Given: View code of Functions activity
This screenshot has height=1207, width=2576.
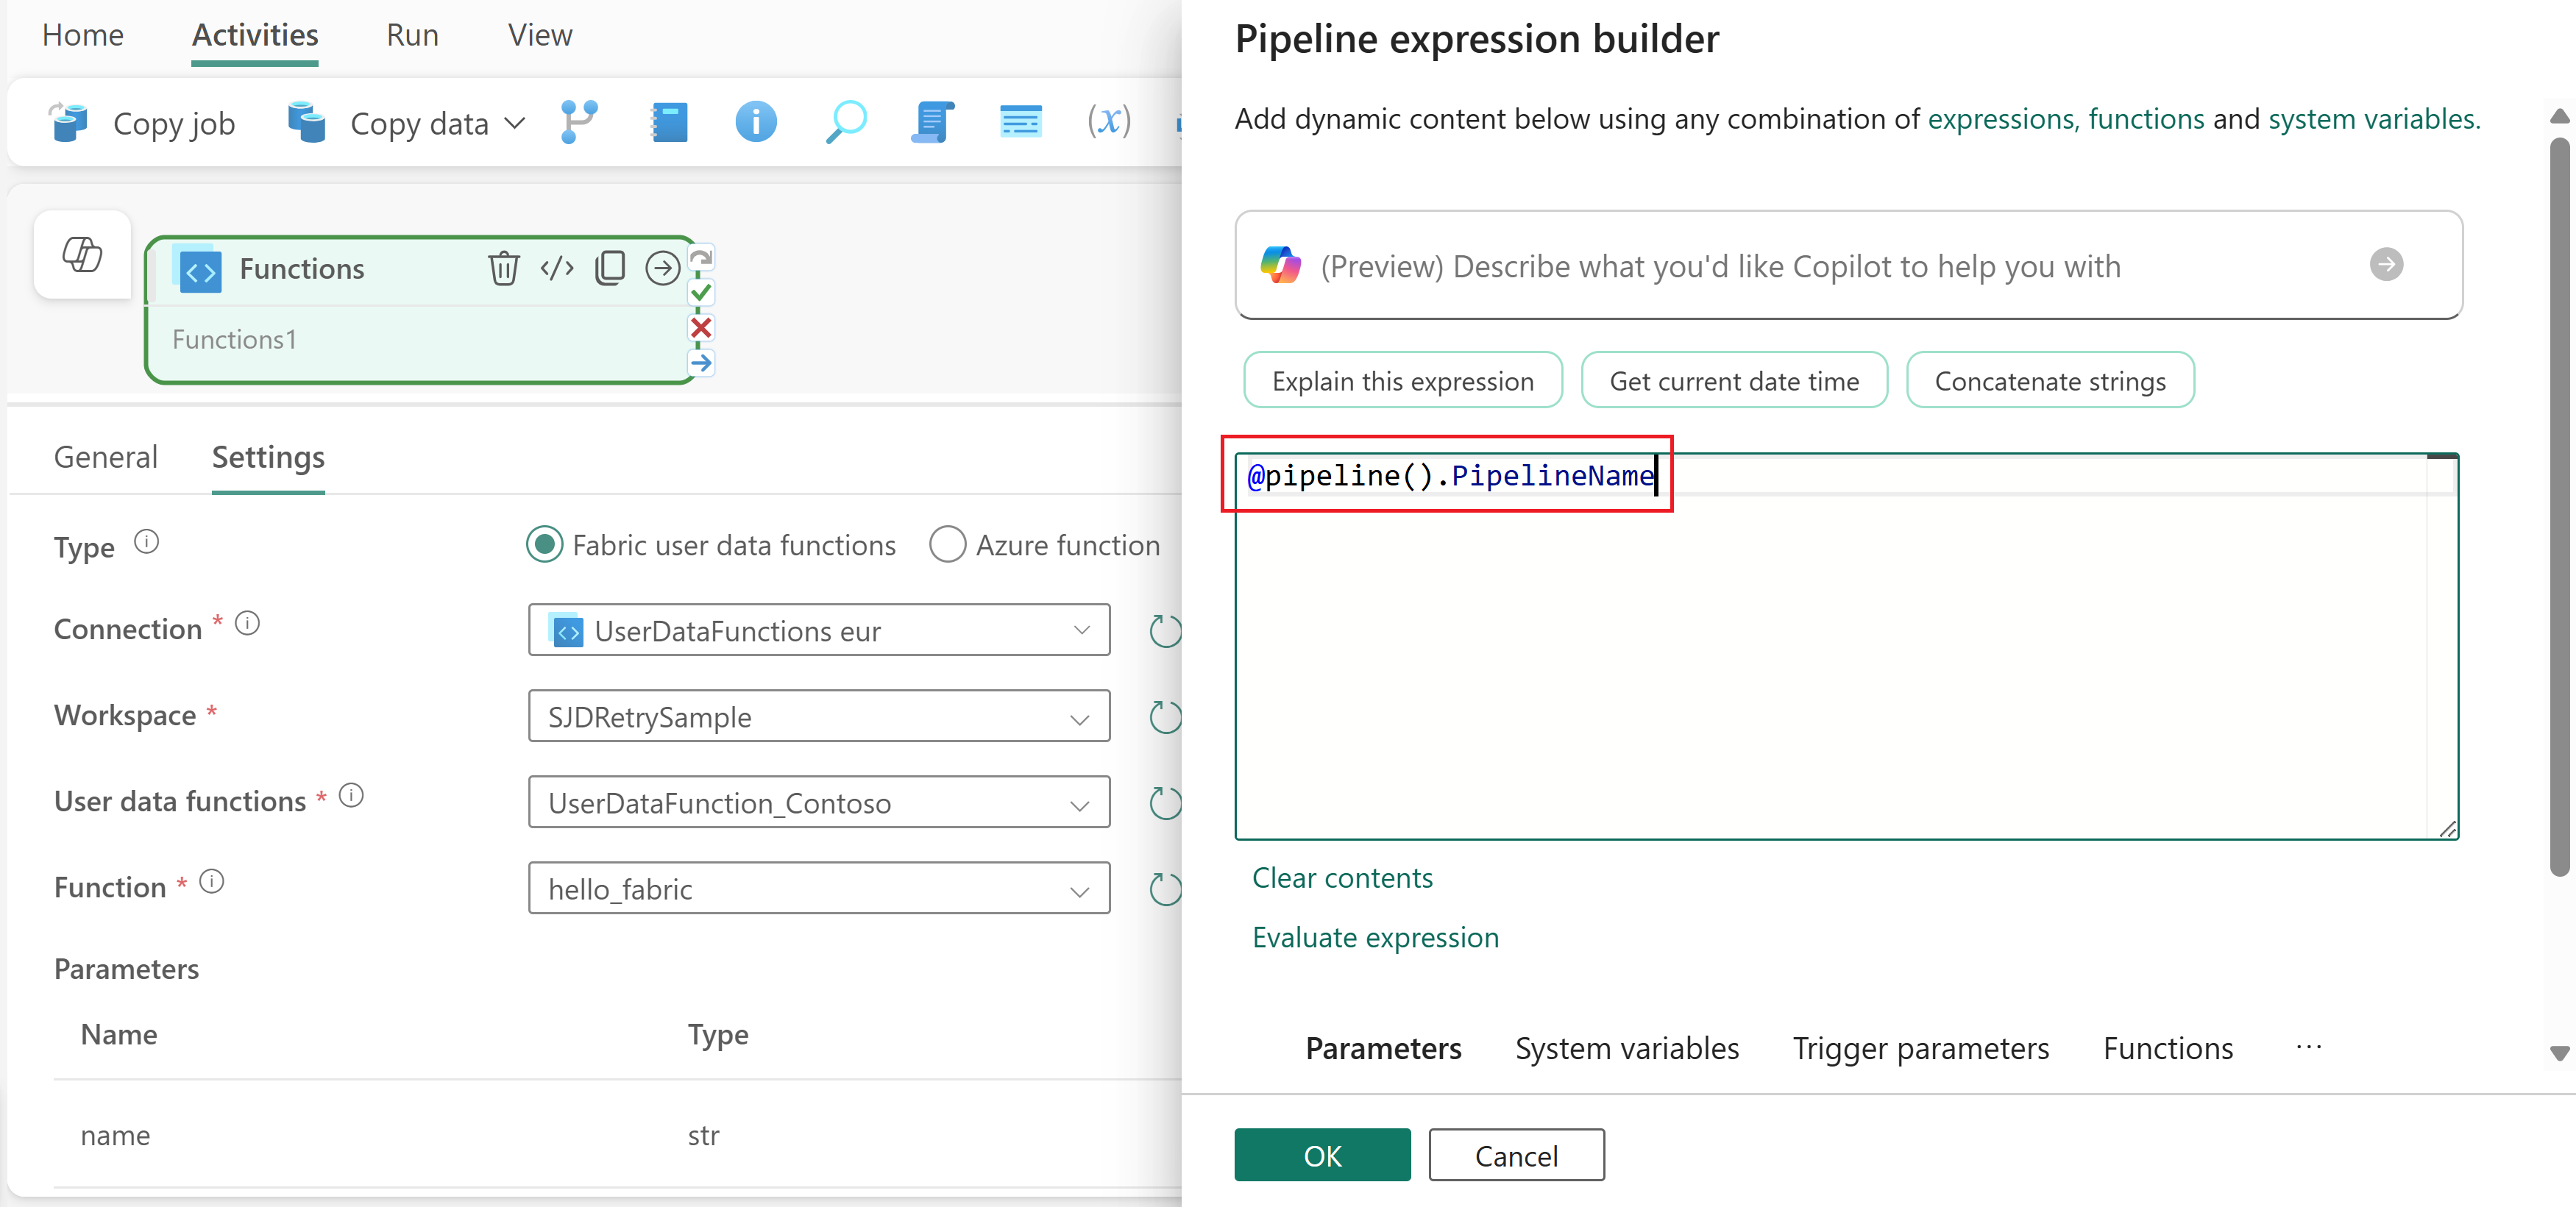Looking at the screenshot, I should click(x=557, y=268).
